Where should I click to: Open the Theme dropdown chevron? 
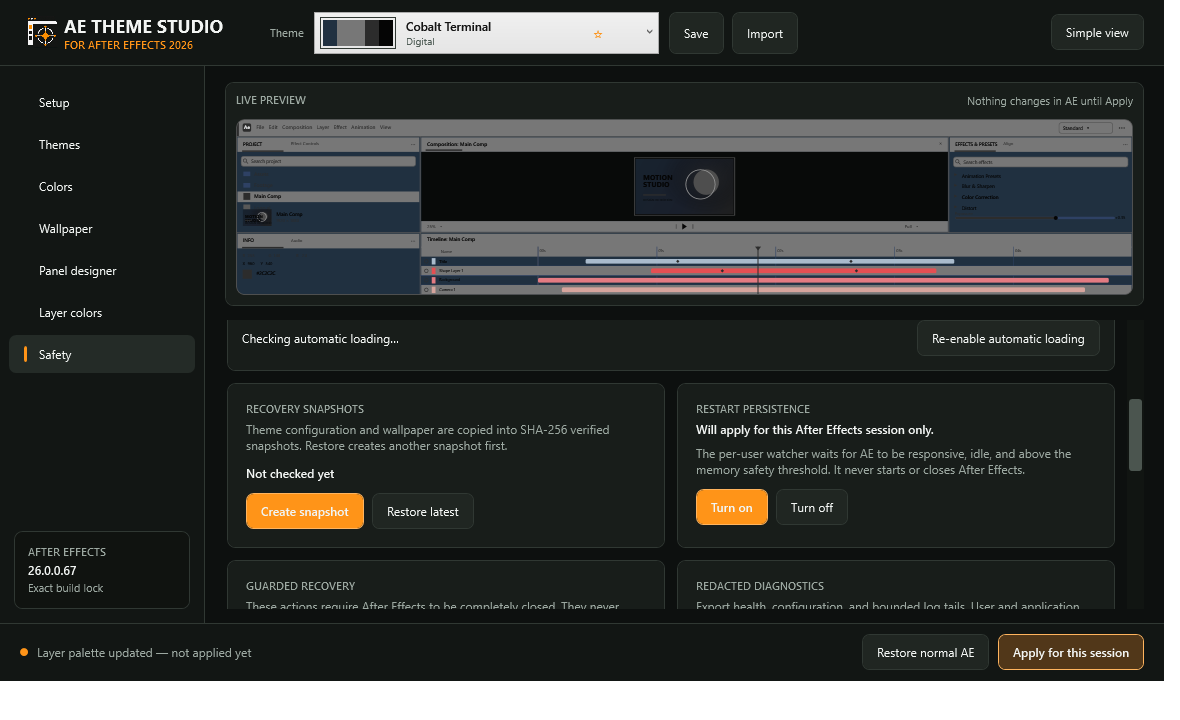(649, 32)
